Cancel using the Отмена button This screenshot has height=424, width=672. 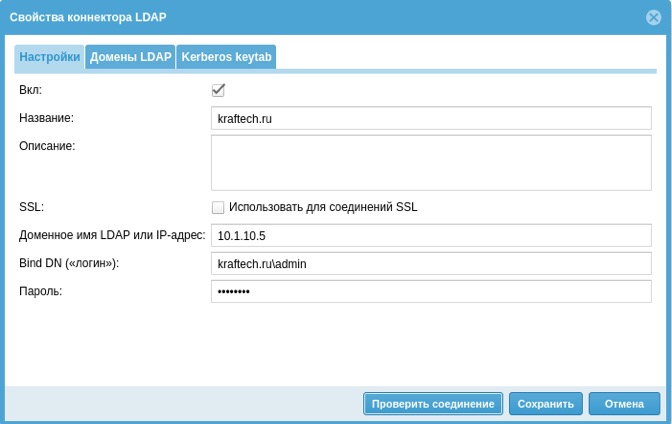(624, 404)
